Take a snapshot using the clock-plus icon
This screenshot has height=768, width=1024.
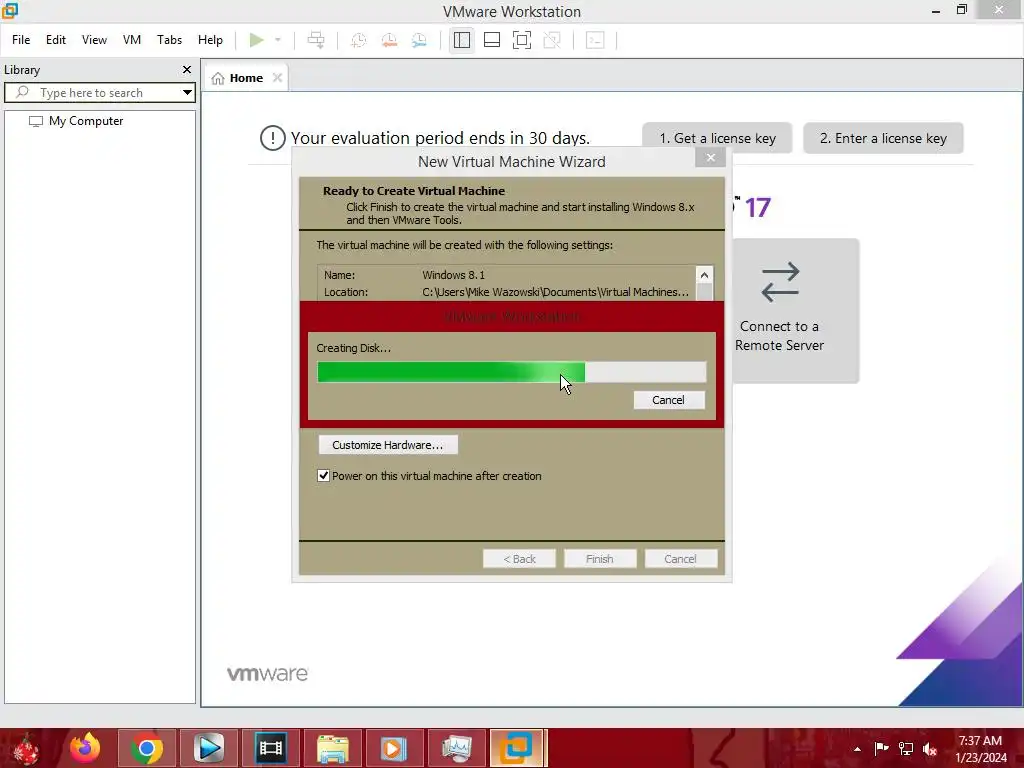pos(358,40)
